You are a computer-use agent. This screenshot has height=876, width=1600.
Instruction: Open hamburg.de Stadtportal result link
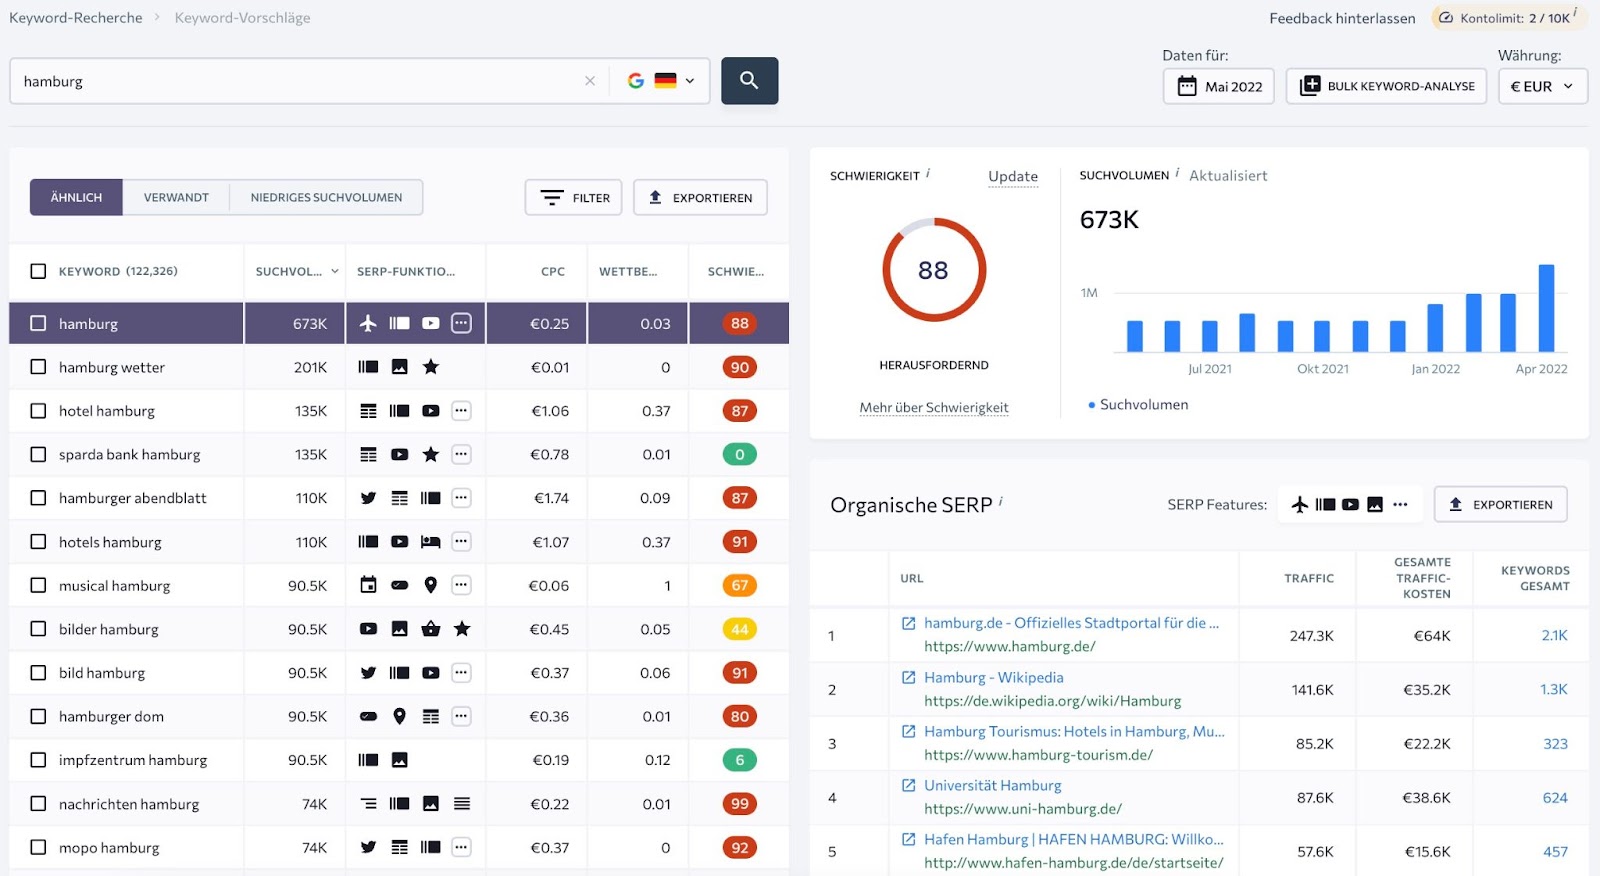[1071, 623]
